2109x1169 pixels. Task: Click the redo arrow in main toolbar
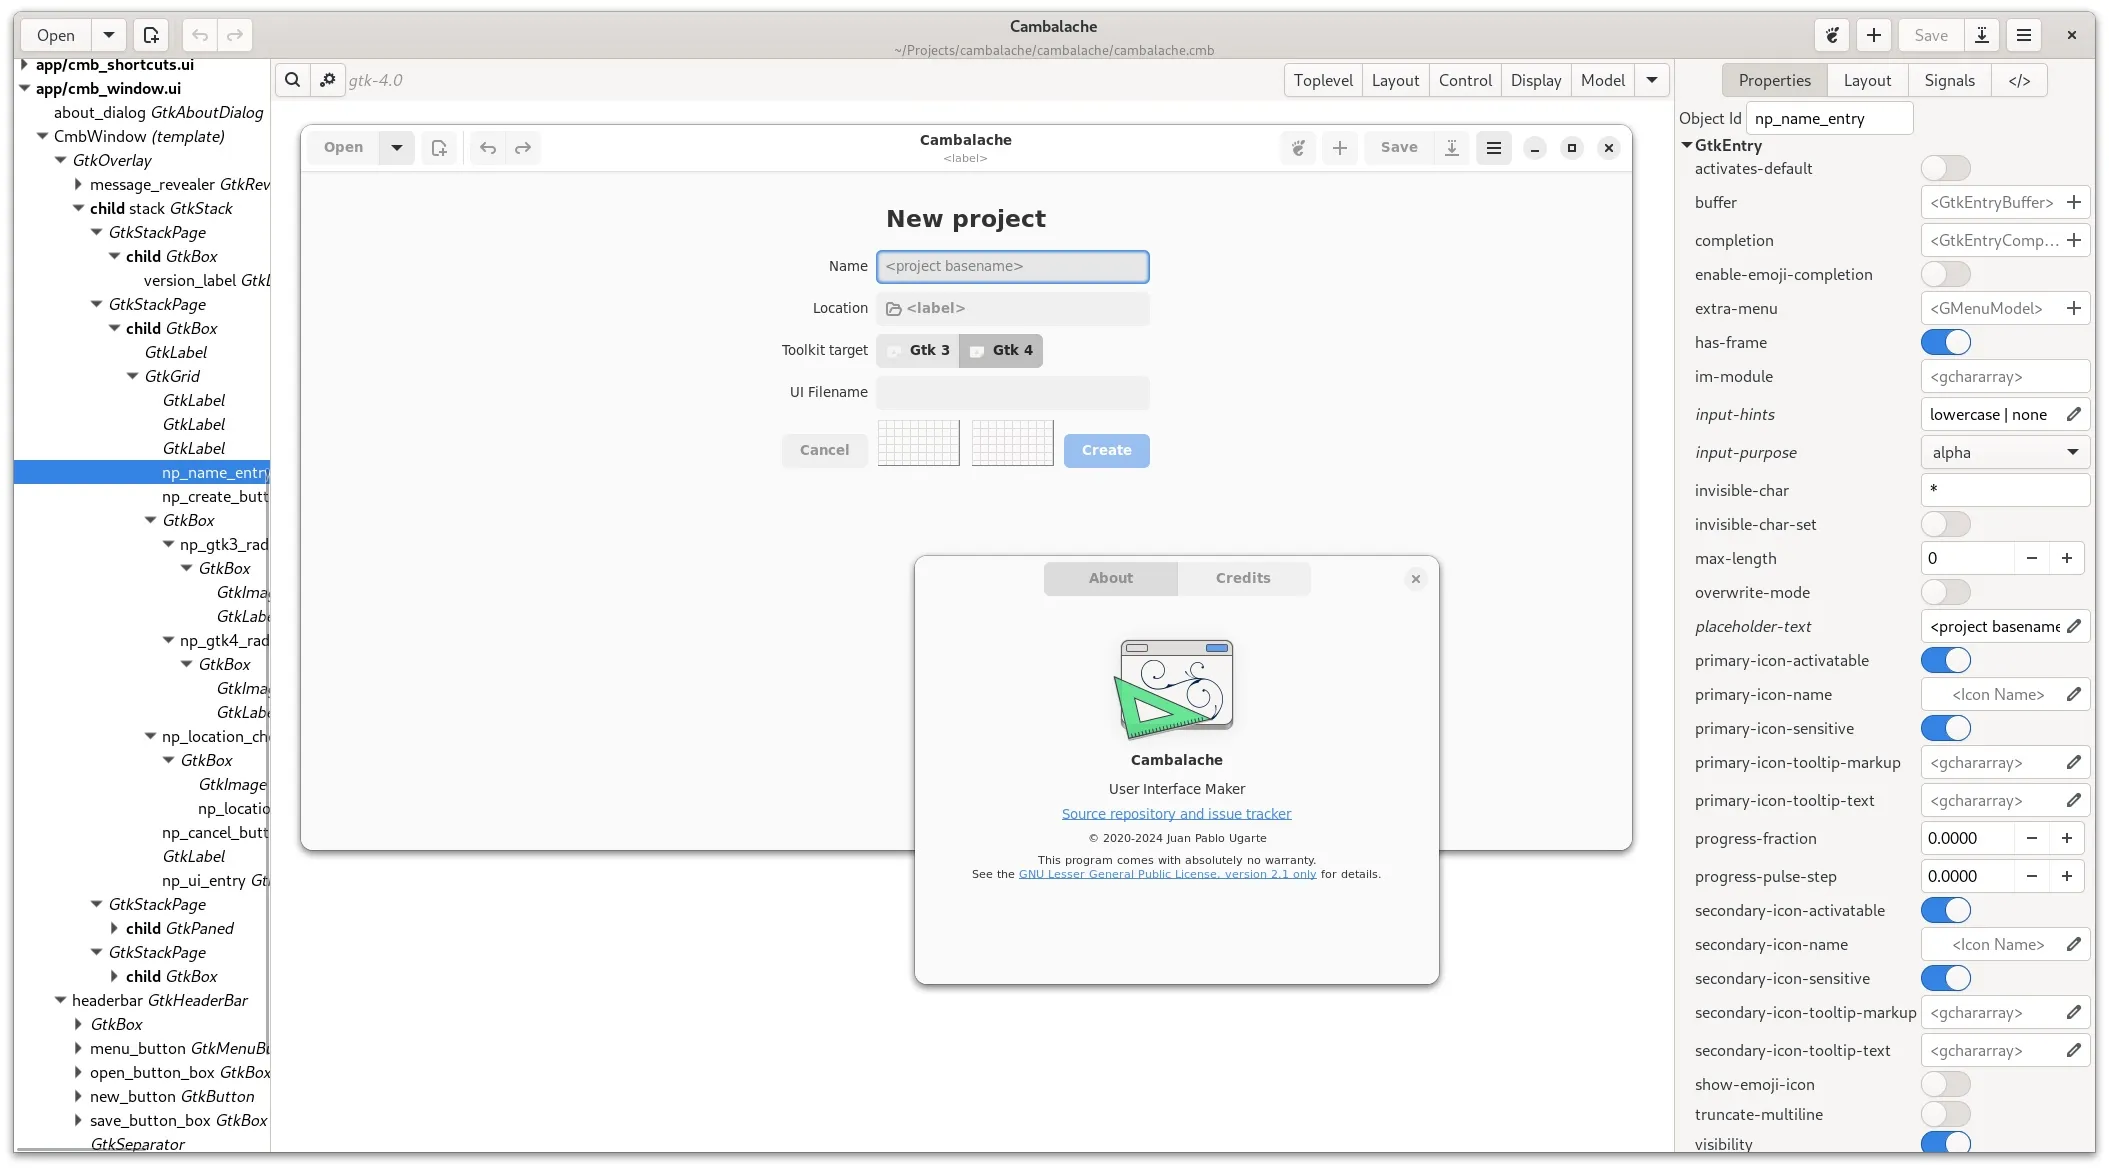(235, 35)
